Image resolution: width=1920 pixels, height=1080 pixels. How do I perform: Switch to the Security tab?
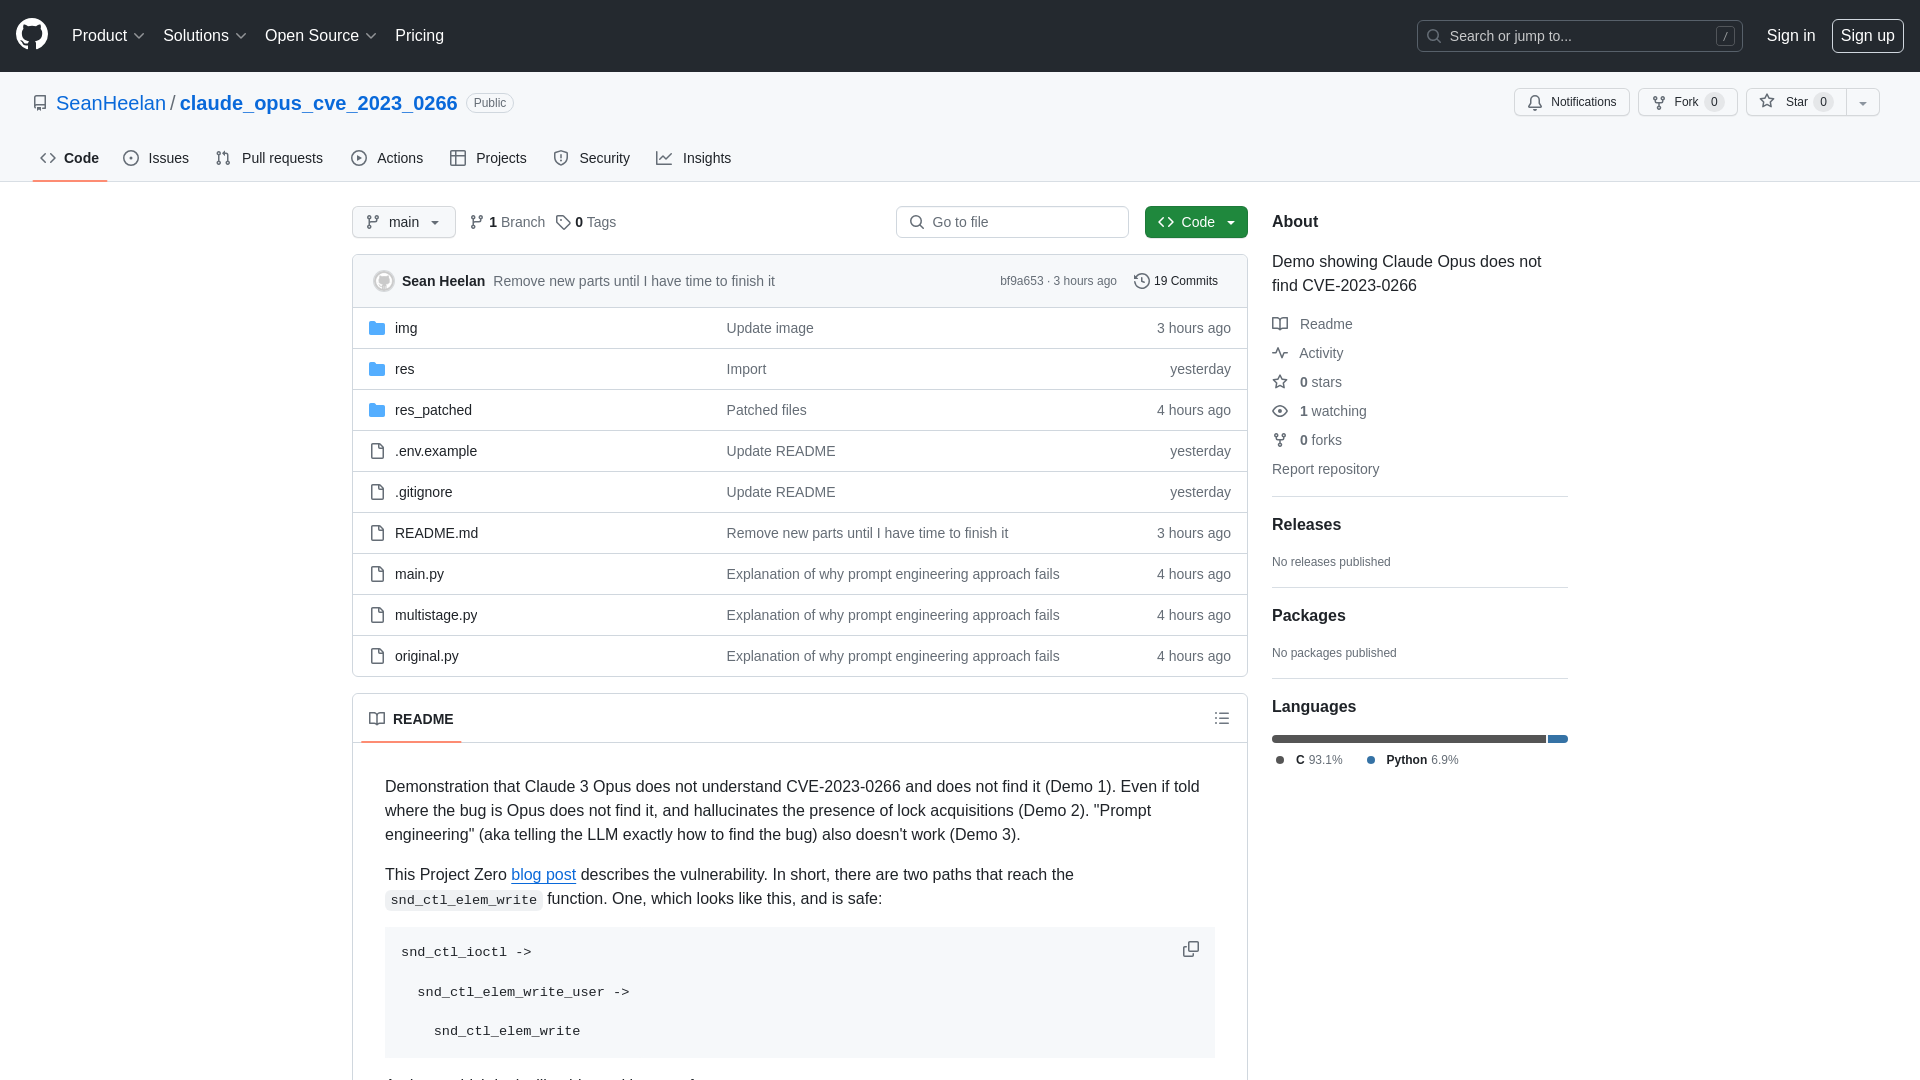592,158
